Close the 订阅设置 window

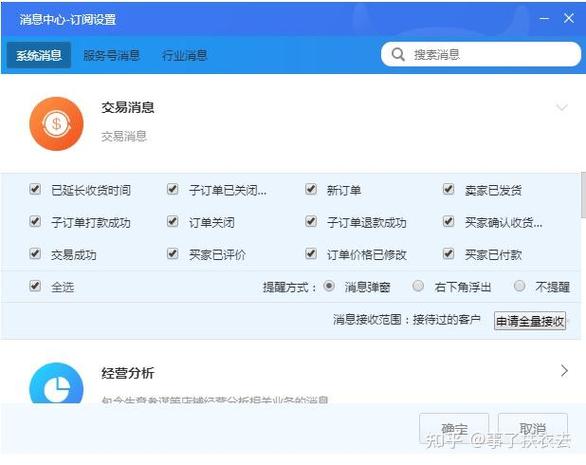click(569, 18)
